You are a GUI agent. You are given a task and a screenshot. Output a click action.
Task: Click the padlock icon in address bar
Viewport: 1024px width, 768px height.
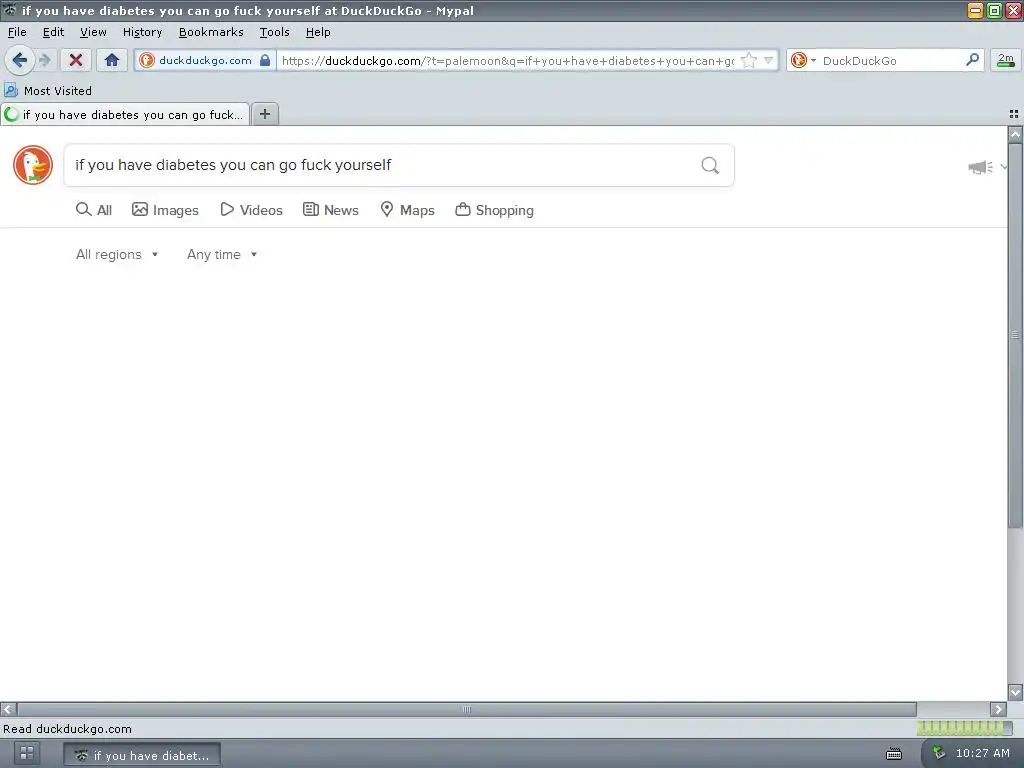tap(265, 61)
